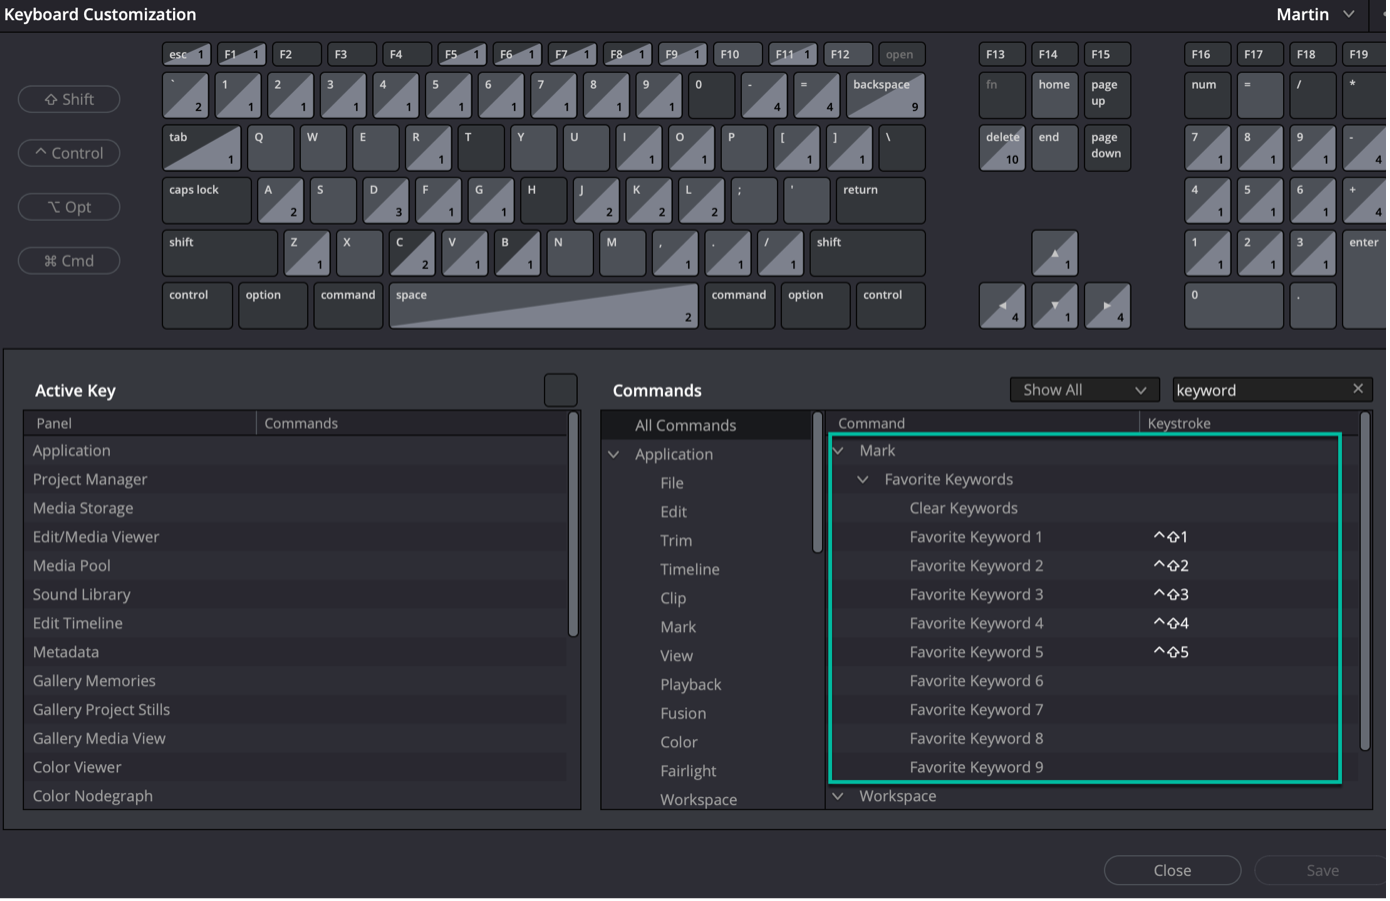
Task: Click the down arrow key on virtual keyboard
Action: 1054,306
